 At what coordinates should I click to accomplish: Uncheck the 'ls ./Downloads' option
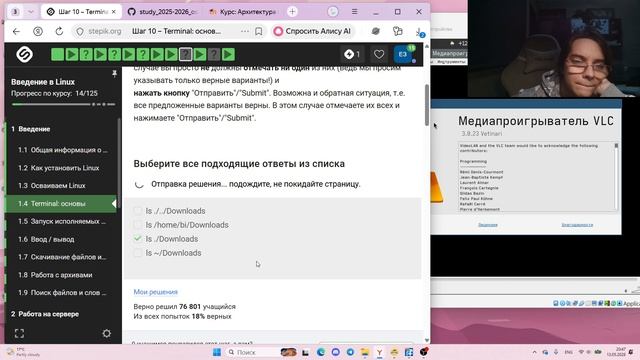click(x=138, y=239)
